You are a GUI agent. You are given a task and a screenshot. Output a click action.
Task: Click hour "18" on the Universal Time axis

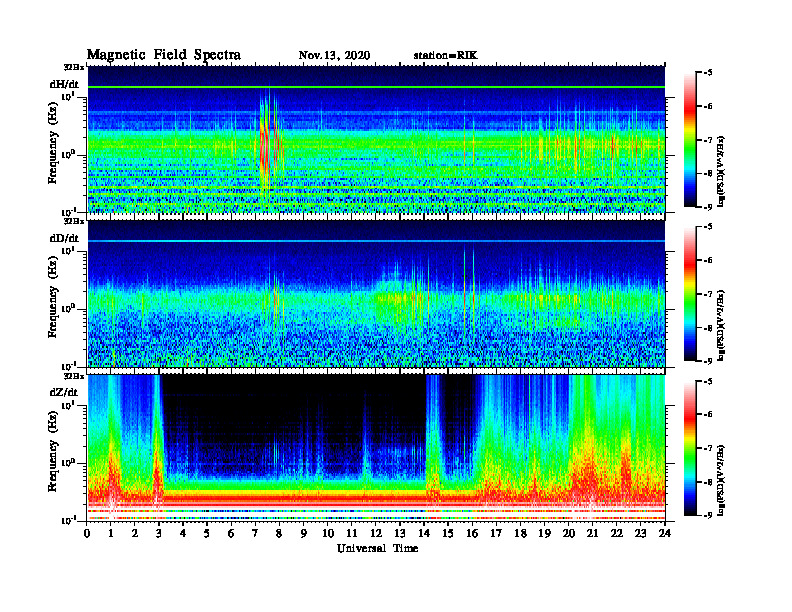pyautogui.click(x=520, y=533)
